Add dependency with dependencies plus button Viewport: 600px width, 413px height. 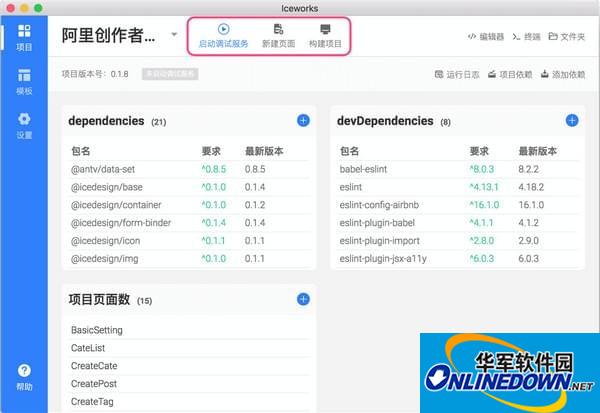point(303,121)
